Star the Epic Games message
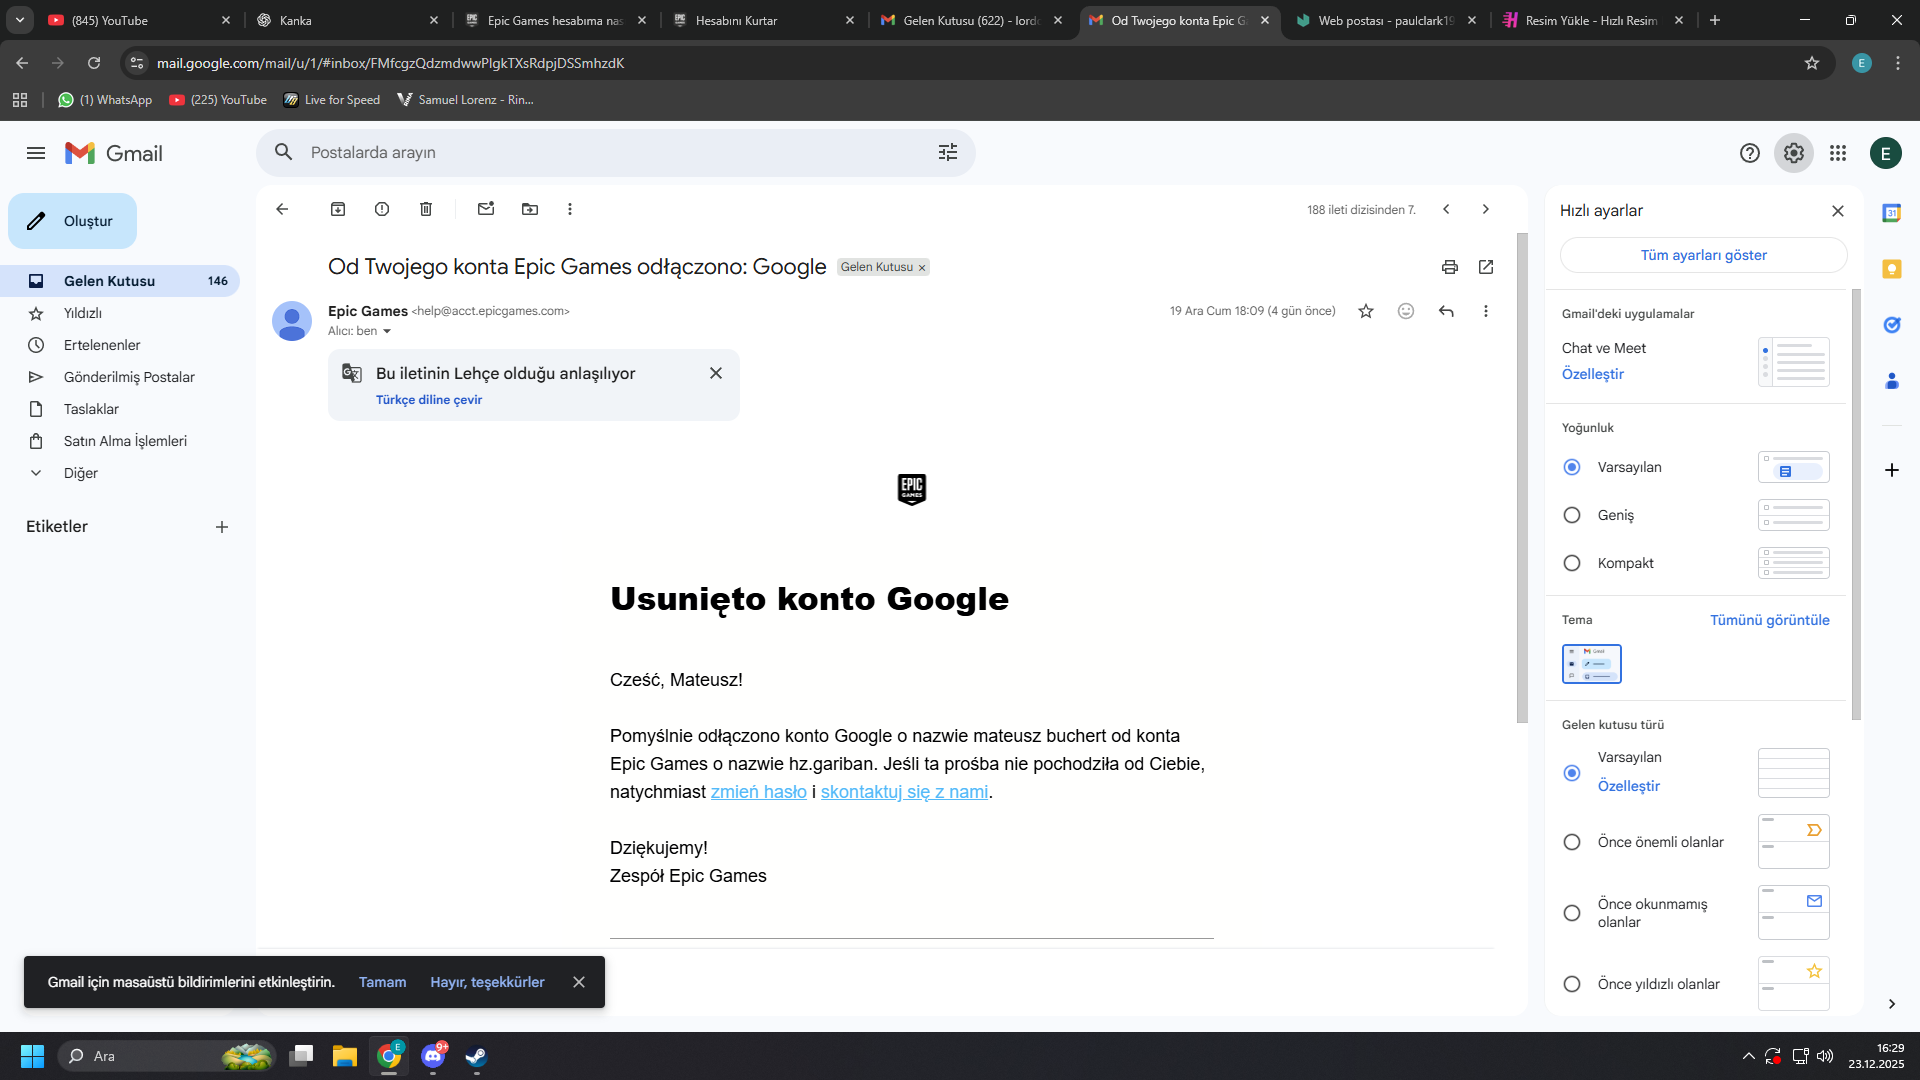Image resolution: width=1920 pixels, height=1080 pixels. 1366,311
